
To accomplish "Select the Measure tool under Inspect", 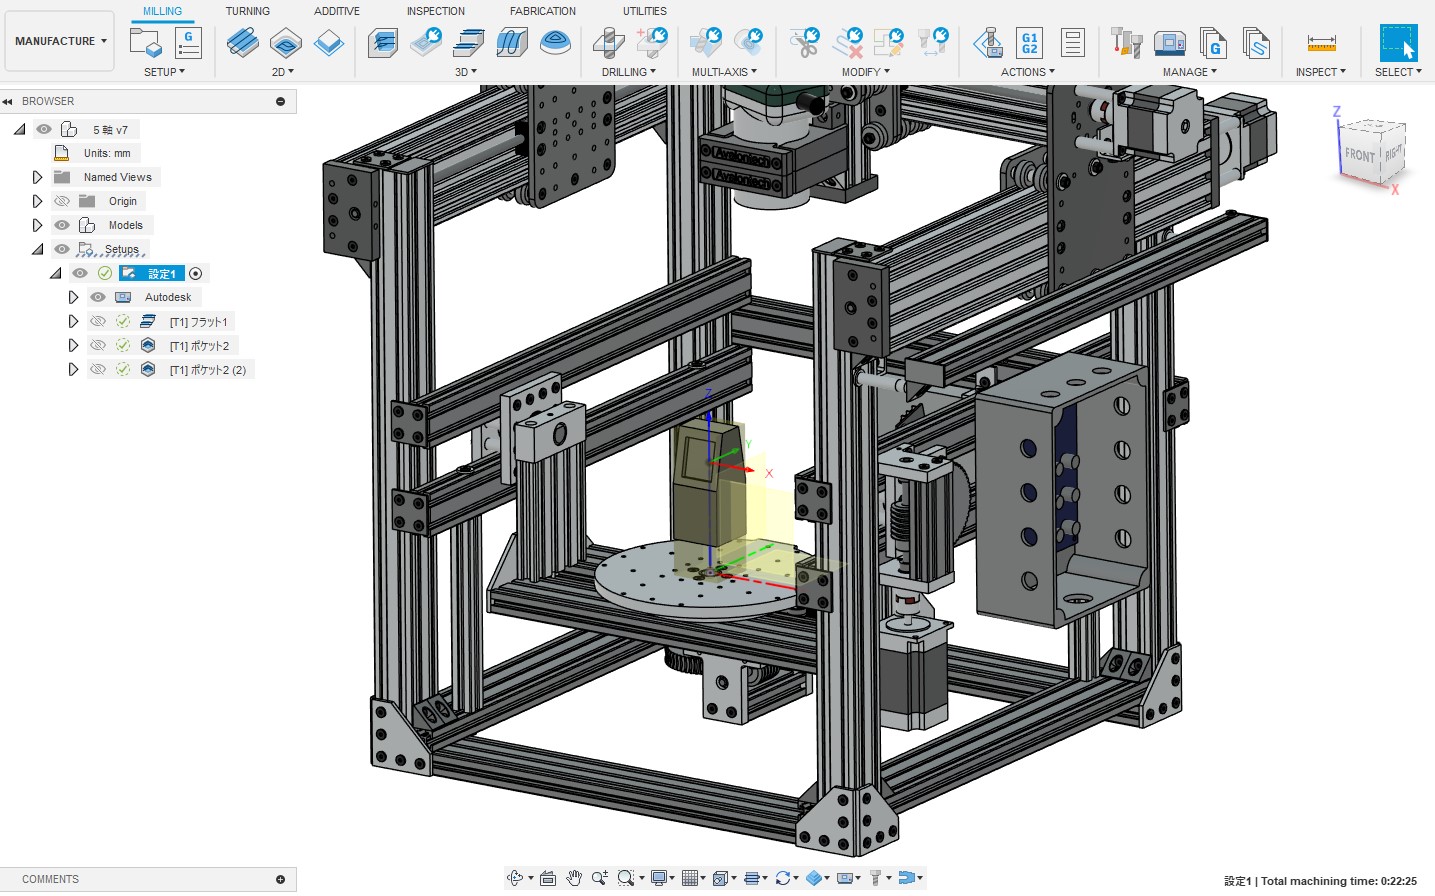I will (1321, 43).
